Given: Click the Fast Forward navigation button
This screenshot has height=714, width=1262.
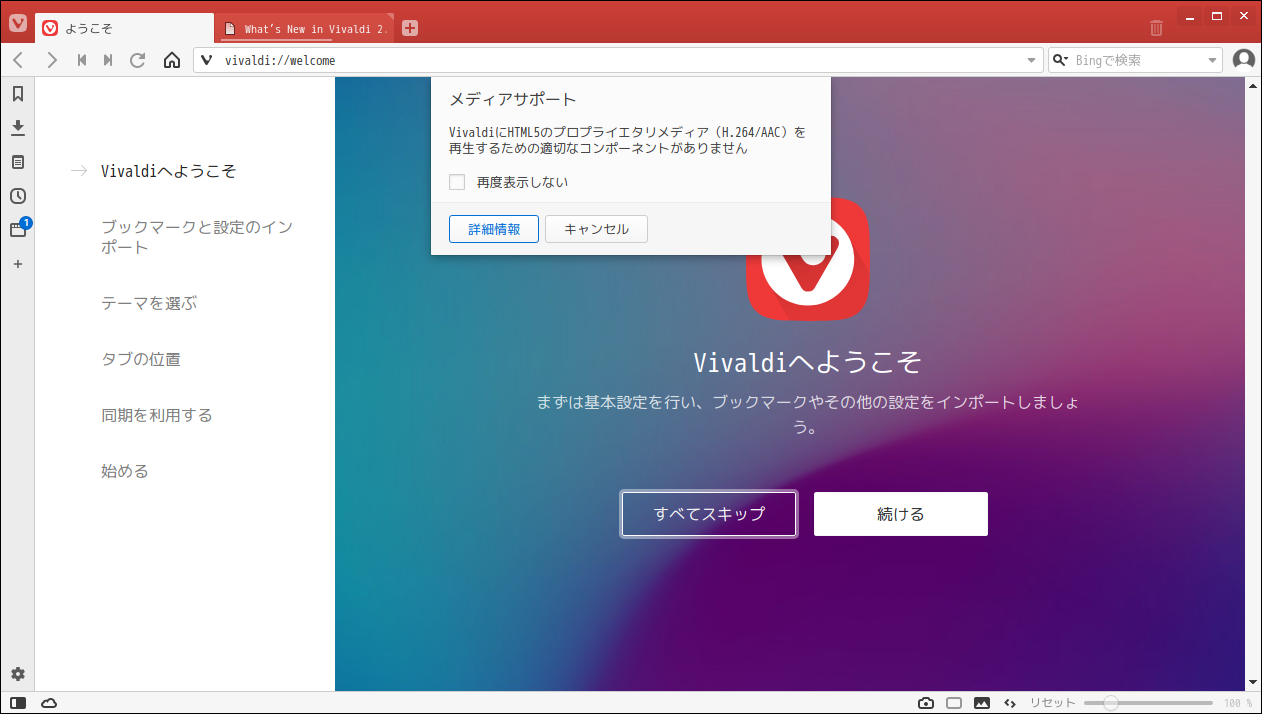Looking at the screenshot, I should coord(109,60).
